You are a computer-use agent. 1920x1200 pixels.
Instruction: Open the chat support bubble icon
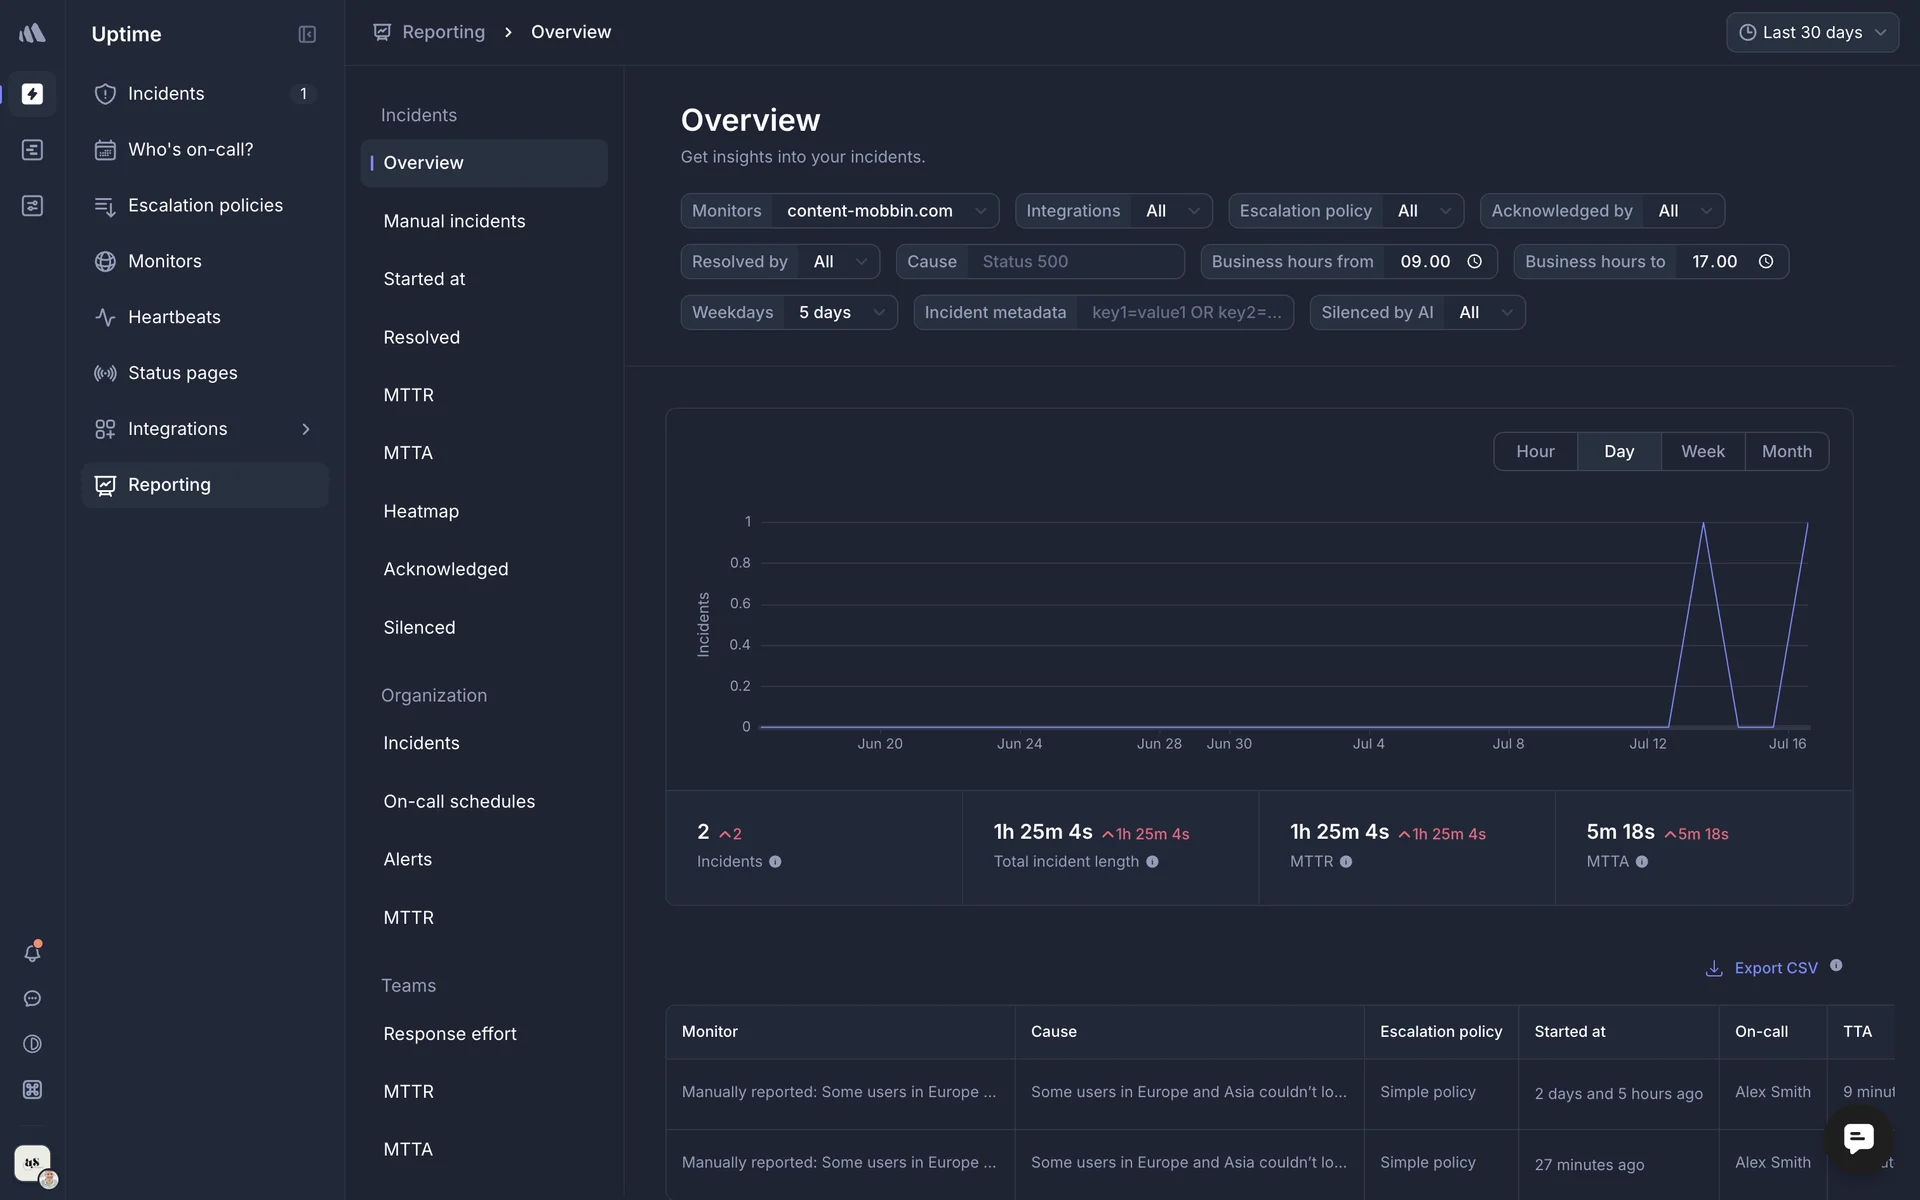[1858, 1138]
